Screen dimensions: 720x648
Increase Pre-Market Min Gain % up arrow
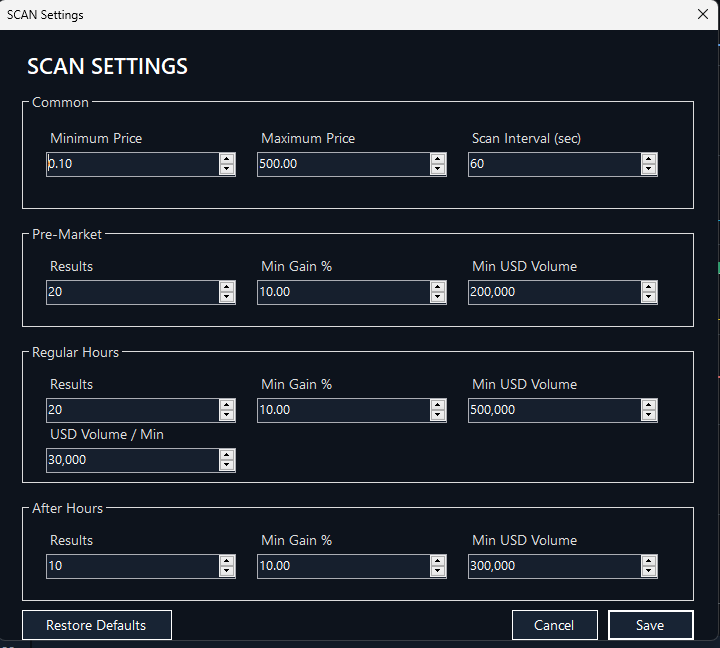coord(438,287)
